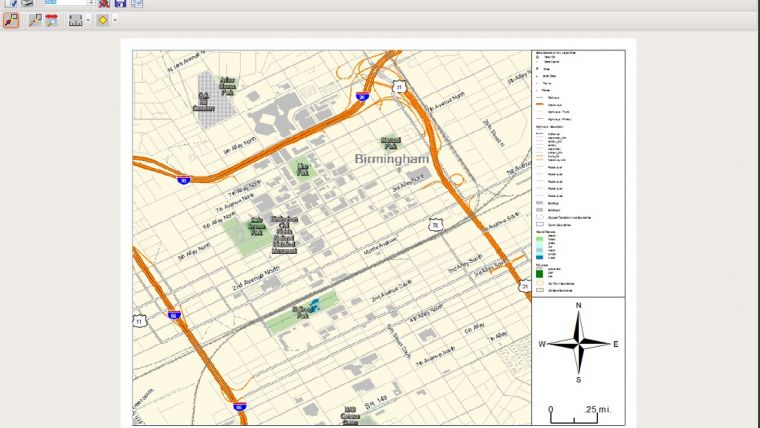Click the "N" letter on compass
Image resolution: width=760 pixels, height=428 pixels.
[578, 305]
